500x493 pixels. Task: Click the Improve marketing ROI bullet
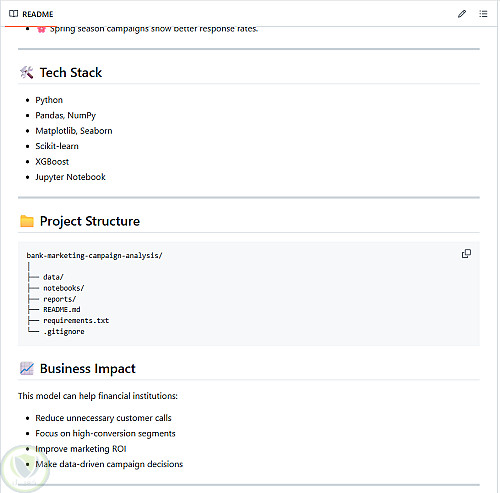point(81,449)
